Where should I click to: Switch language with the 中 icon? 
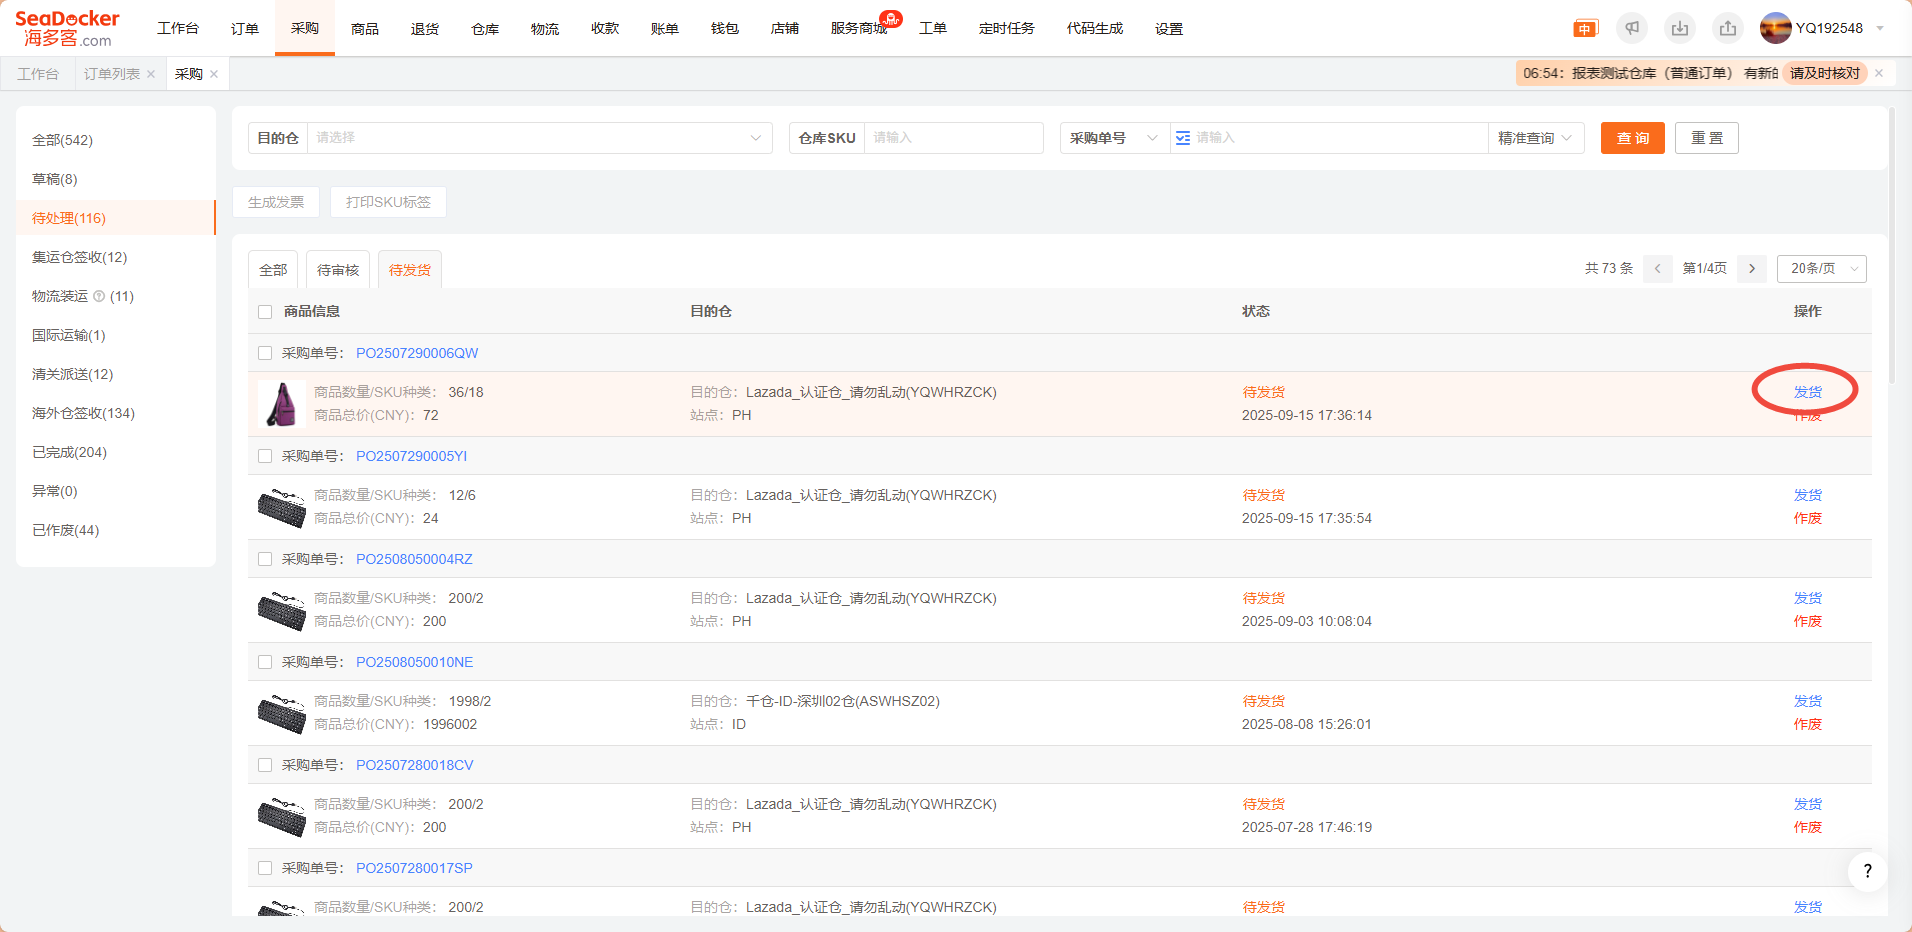click(1585, 29)
